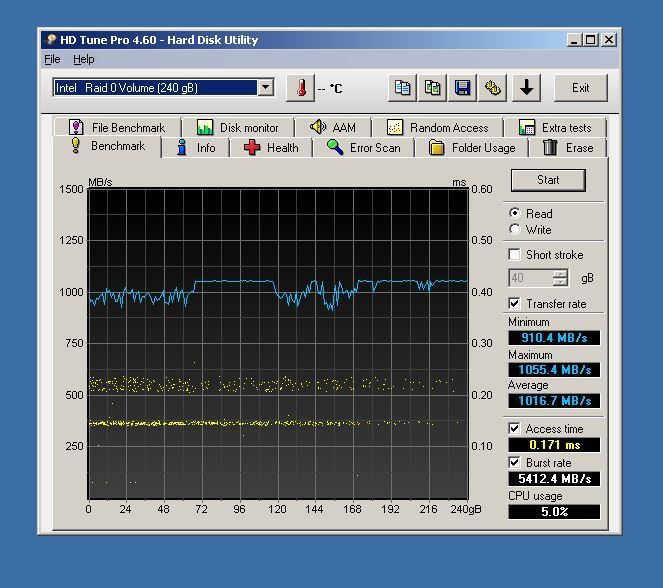Click the Exit button
Image resolution: width=663 pixels, height=588 pixels.
coord(581,88)
